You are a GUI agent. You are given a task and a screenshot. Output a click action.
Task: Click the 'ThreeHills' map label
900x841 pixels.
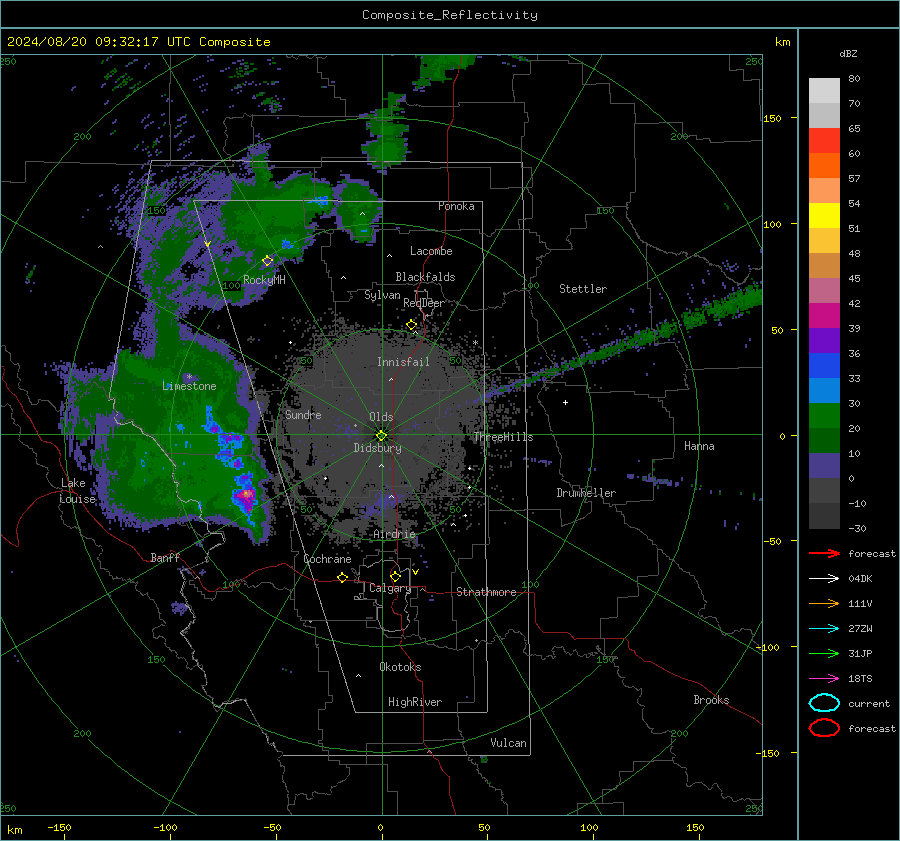point(503,437)
